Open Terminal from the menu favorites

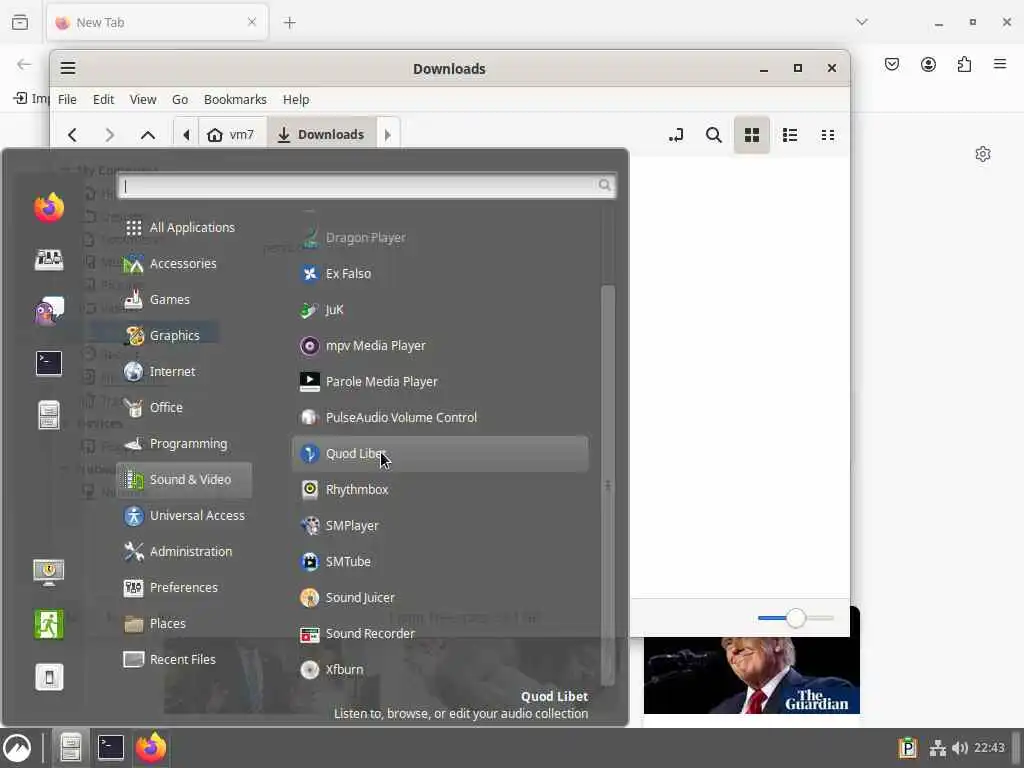[x=49, y=363]
